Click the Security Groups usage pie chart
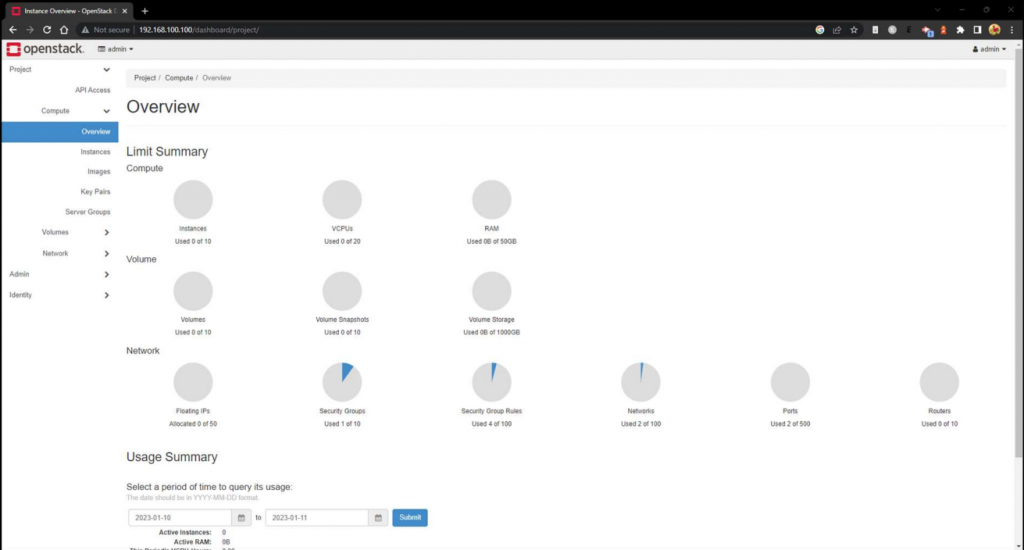This screenshot has width=1024, height=550. click(x=342, y=382)
